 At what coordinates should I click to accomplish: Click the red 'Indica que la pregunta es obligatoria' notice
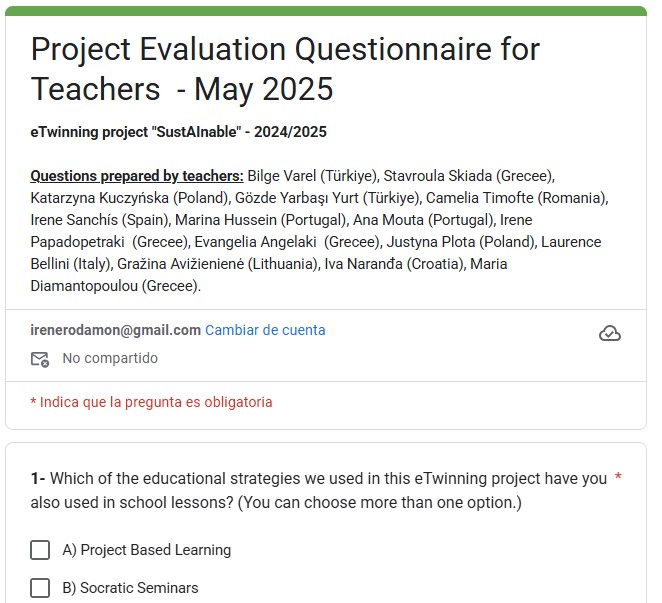(x=151, y=402)
